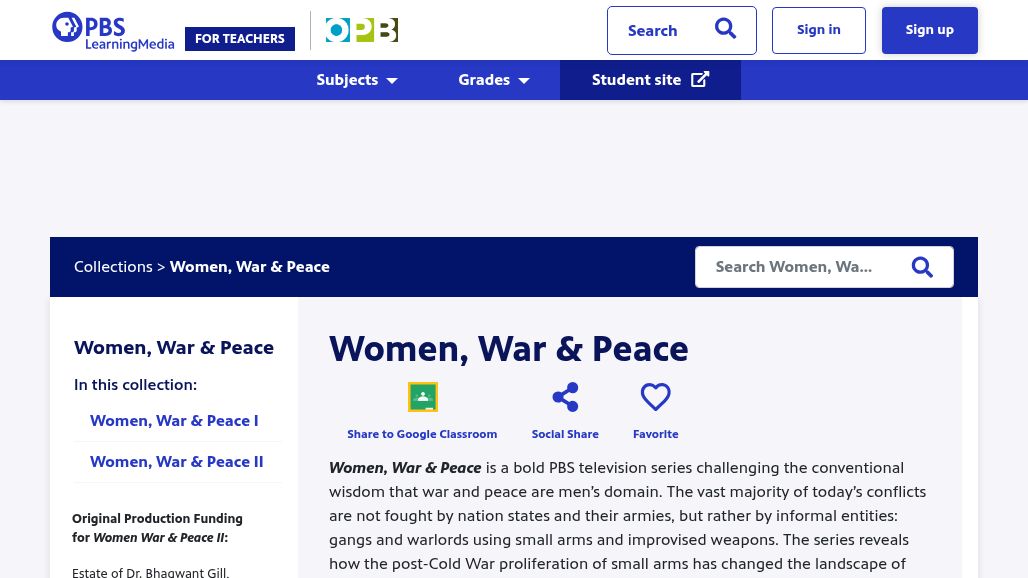The height and width of the screenshot is (578, 1028).
Task: Click the Student site external link icon
Action: click(700, 80)
